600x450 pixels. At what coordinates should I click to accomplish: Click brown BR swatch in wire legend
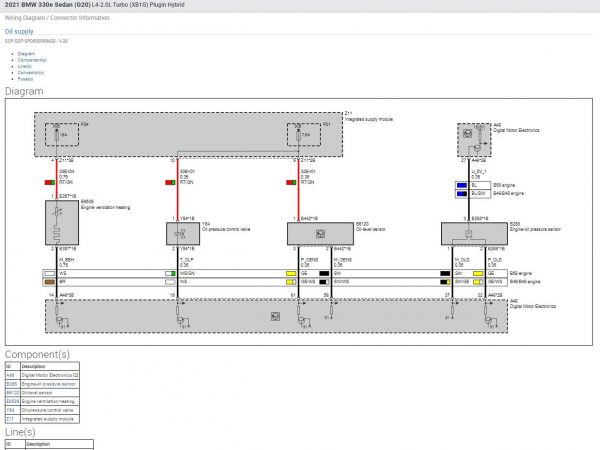coord(50,282)
